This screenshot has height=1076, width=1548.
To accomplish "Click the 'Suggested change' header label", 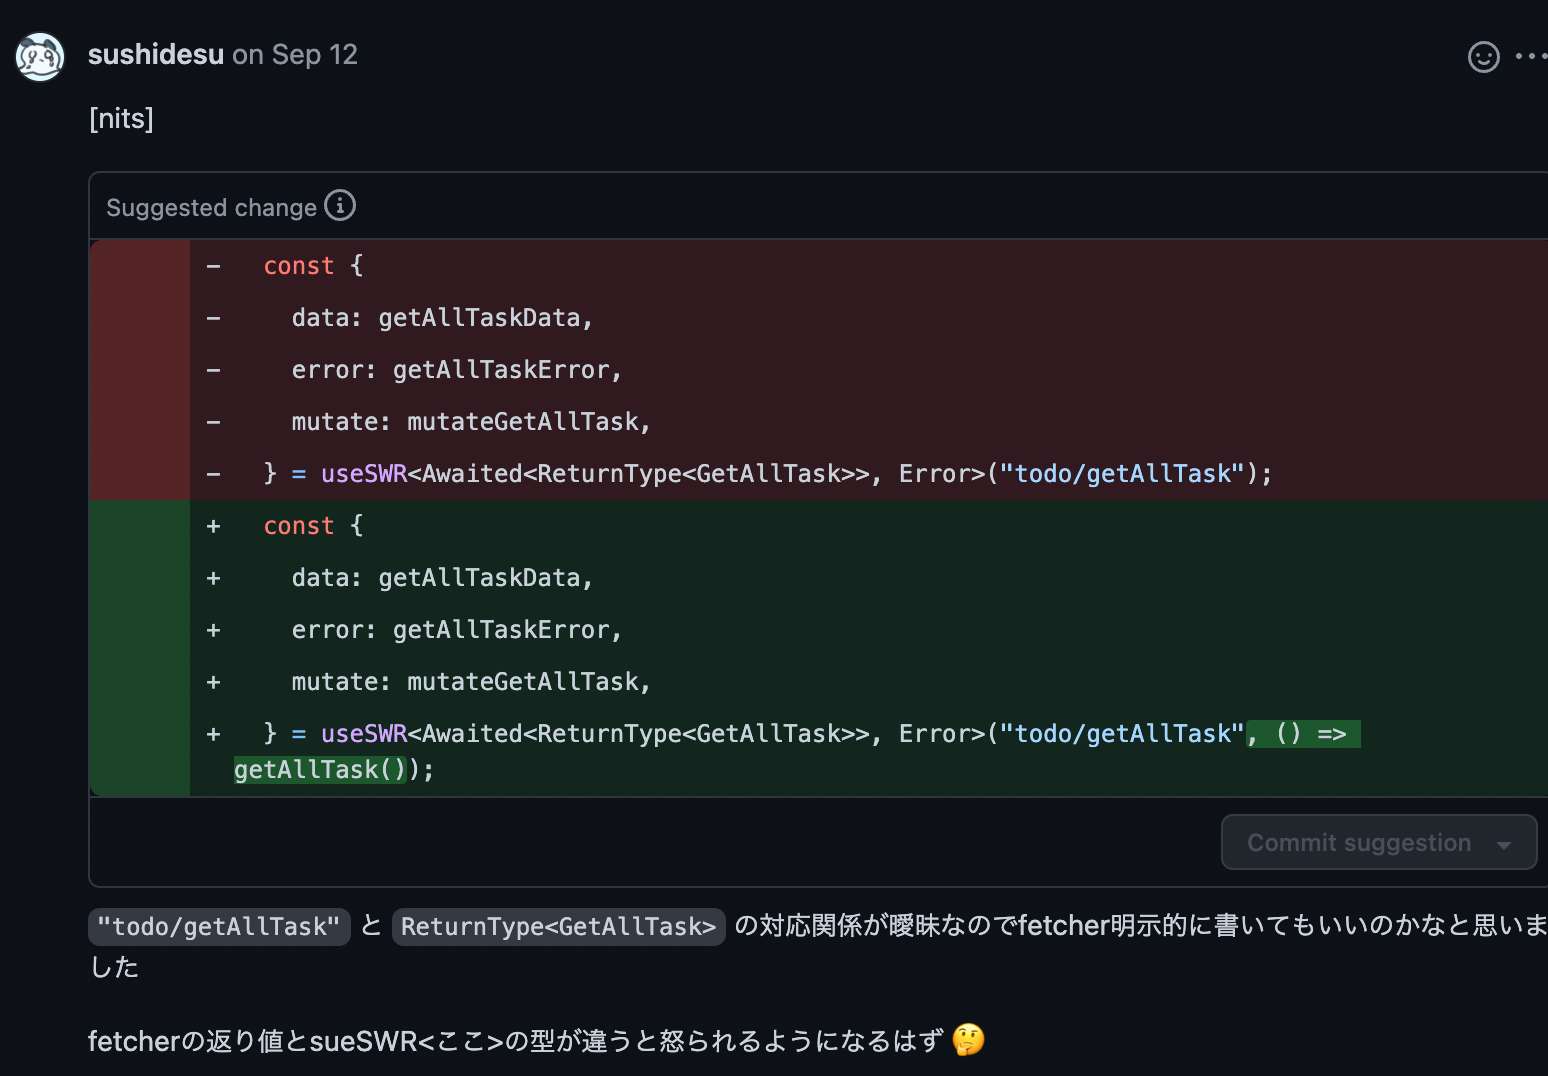I will [x=211, y=207].
